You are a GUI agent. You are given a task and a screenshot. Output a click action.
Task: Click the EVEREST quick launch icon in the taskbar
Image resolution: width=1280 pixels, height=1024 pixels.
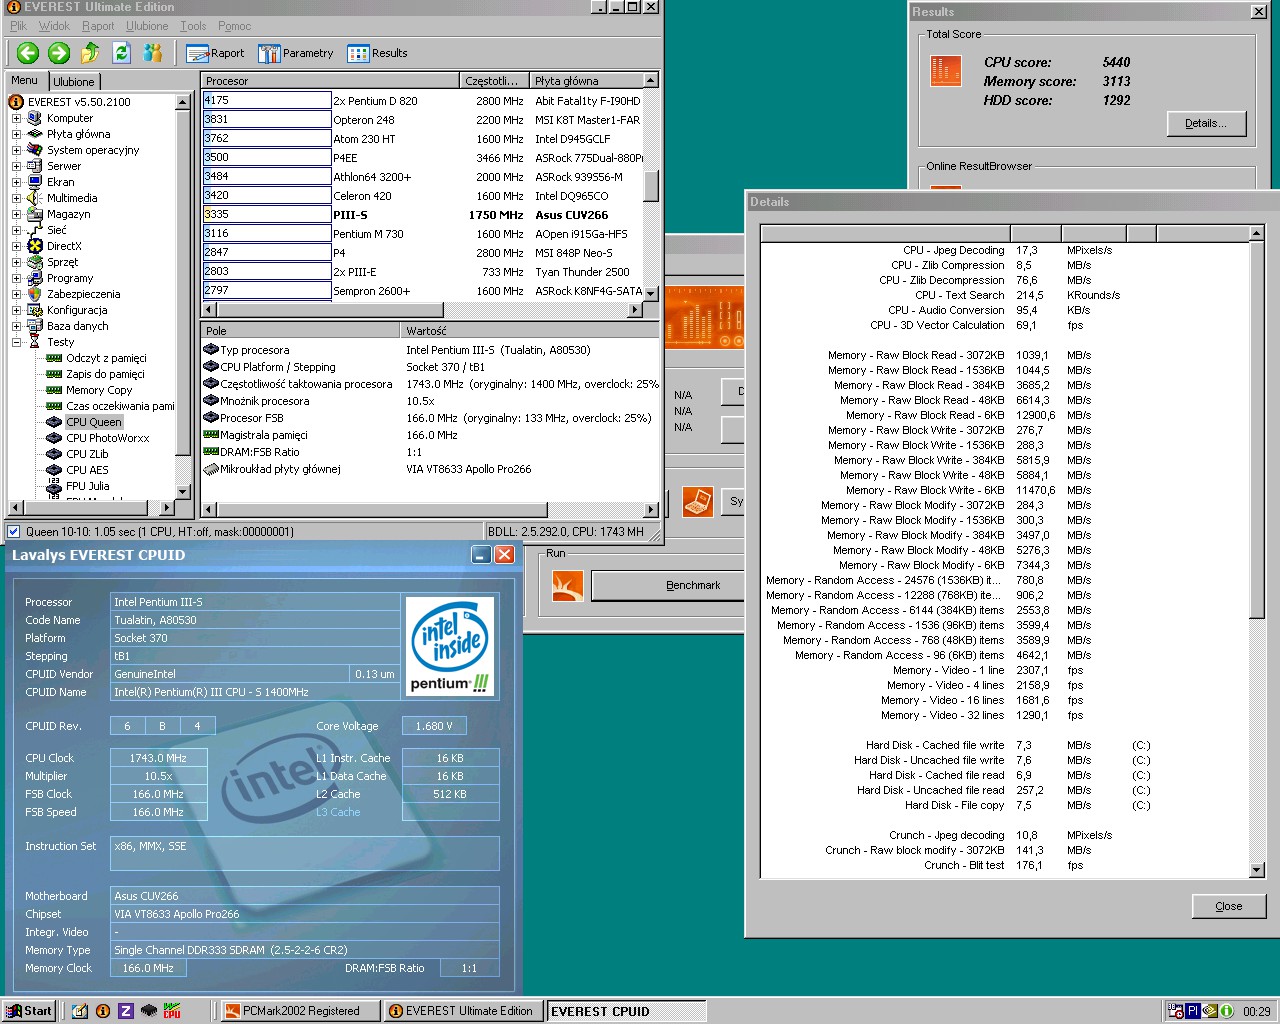click(102, 1011)
